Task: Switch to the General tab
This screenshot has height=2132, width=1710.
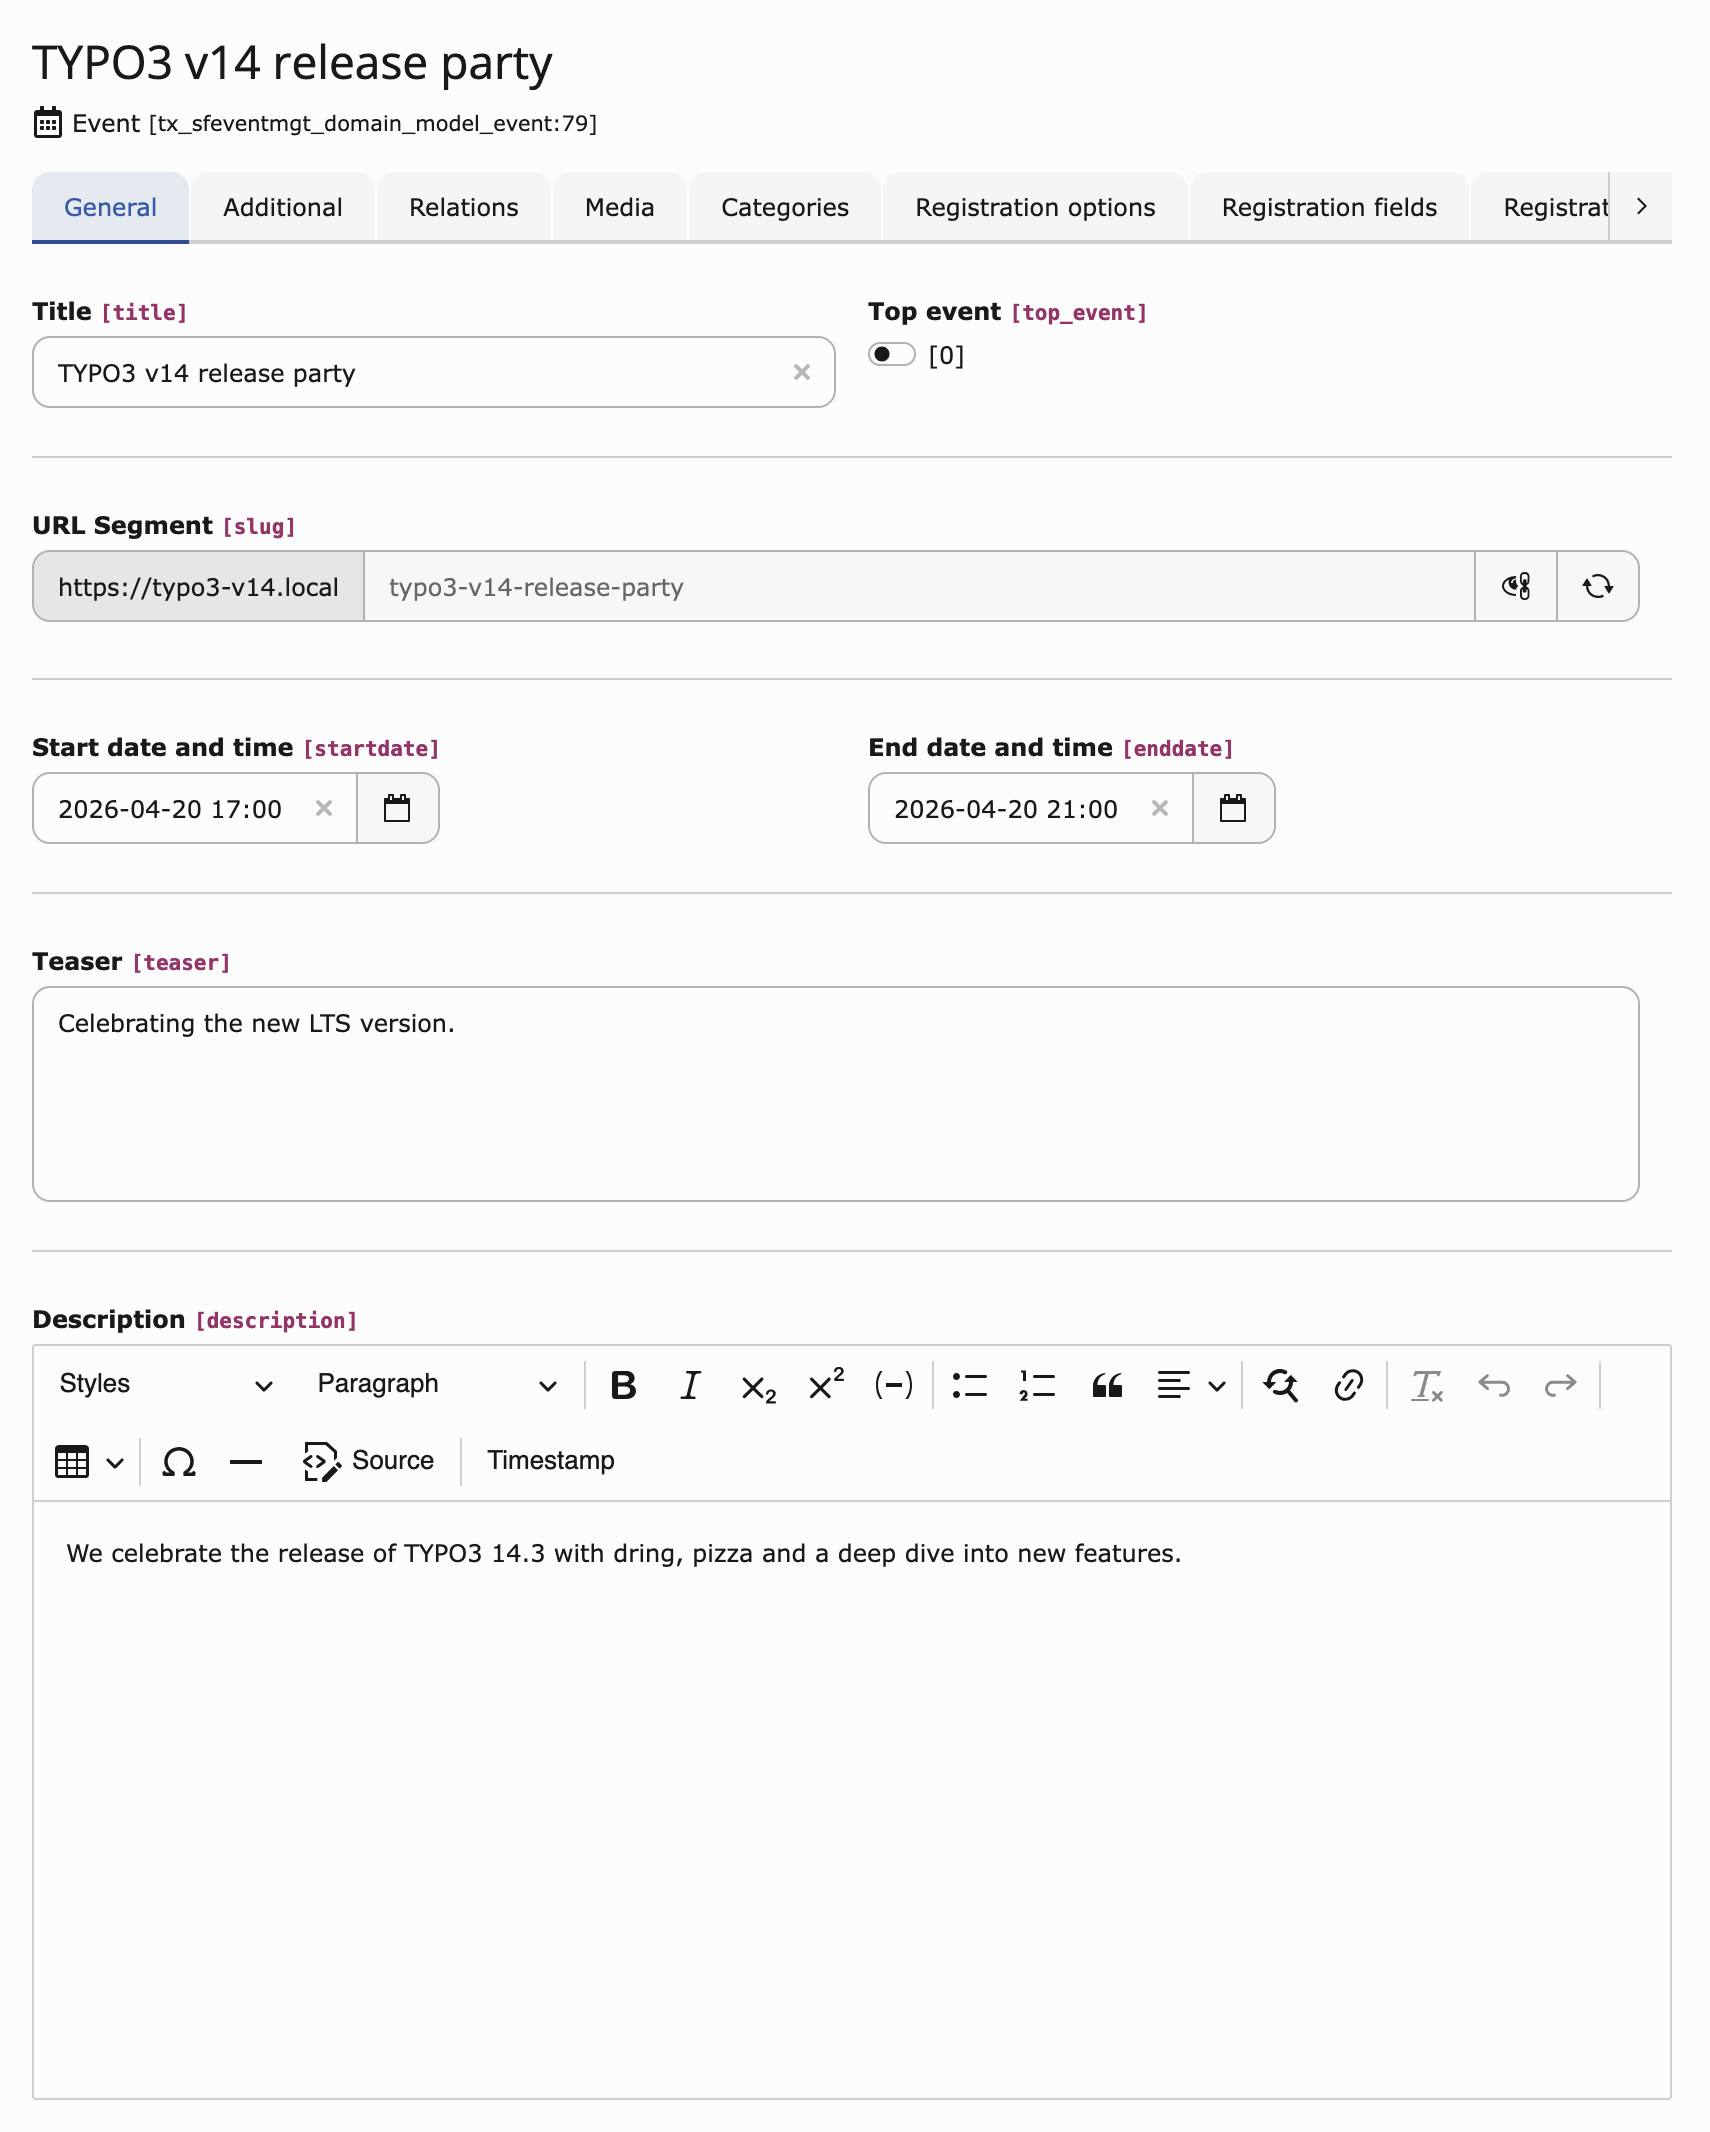Action: [x=110, y=207]
